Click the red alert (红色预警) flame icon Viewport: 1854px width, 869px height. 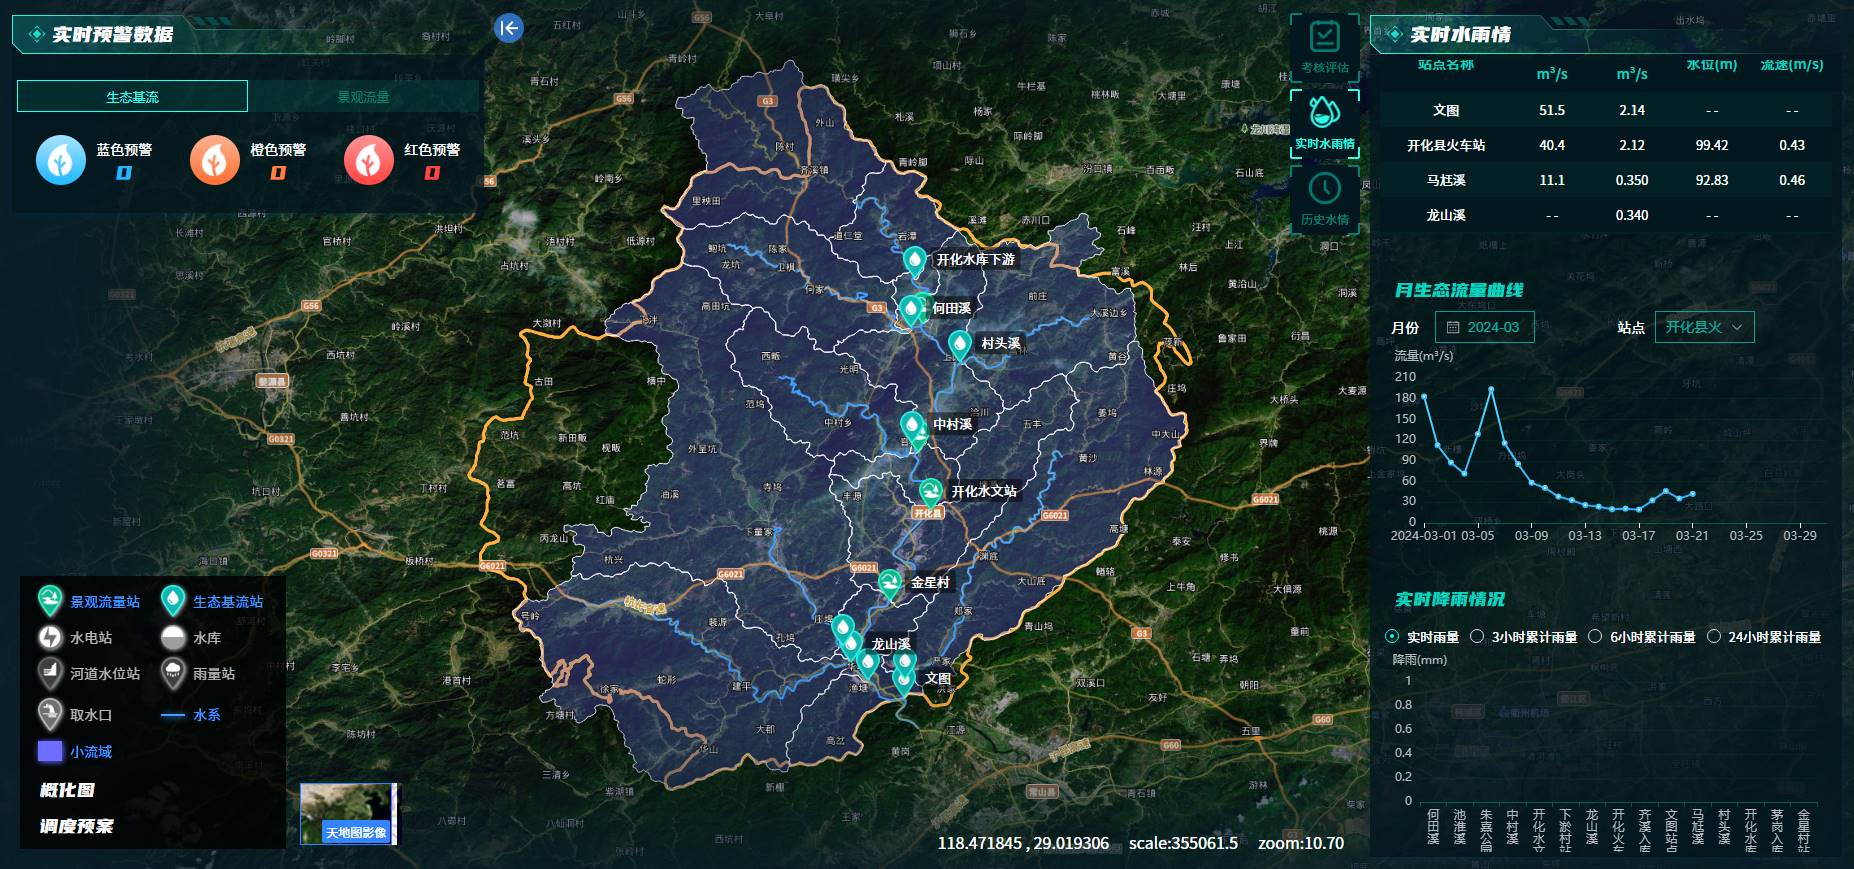tap(369, 160)
